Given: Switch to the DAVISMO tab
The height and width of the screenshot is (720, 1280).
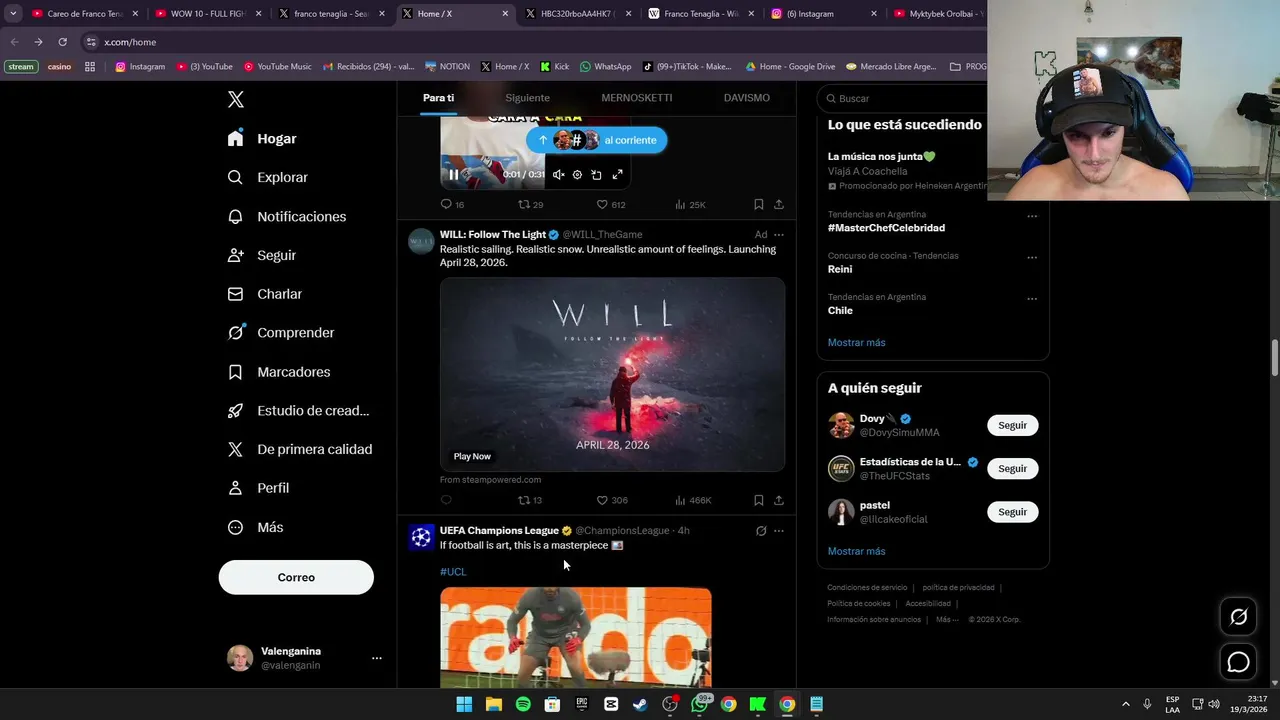Looking at the screenshot, I should 746,98.
